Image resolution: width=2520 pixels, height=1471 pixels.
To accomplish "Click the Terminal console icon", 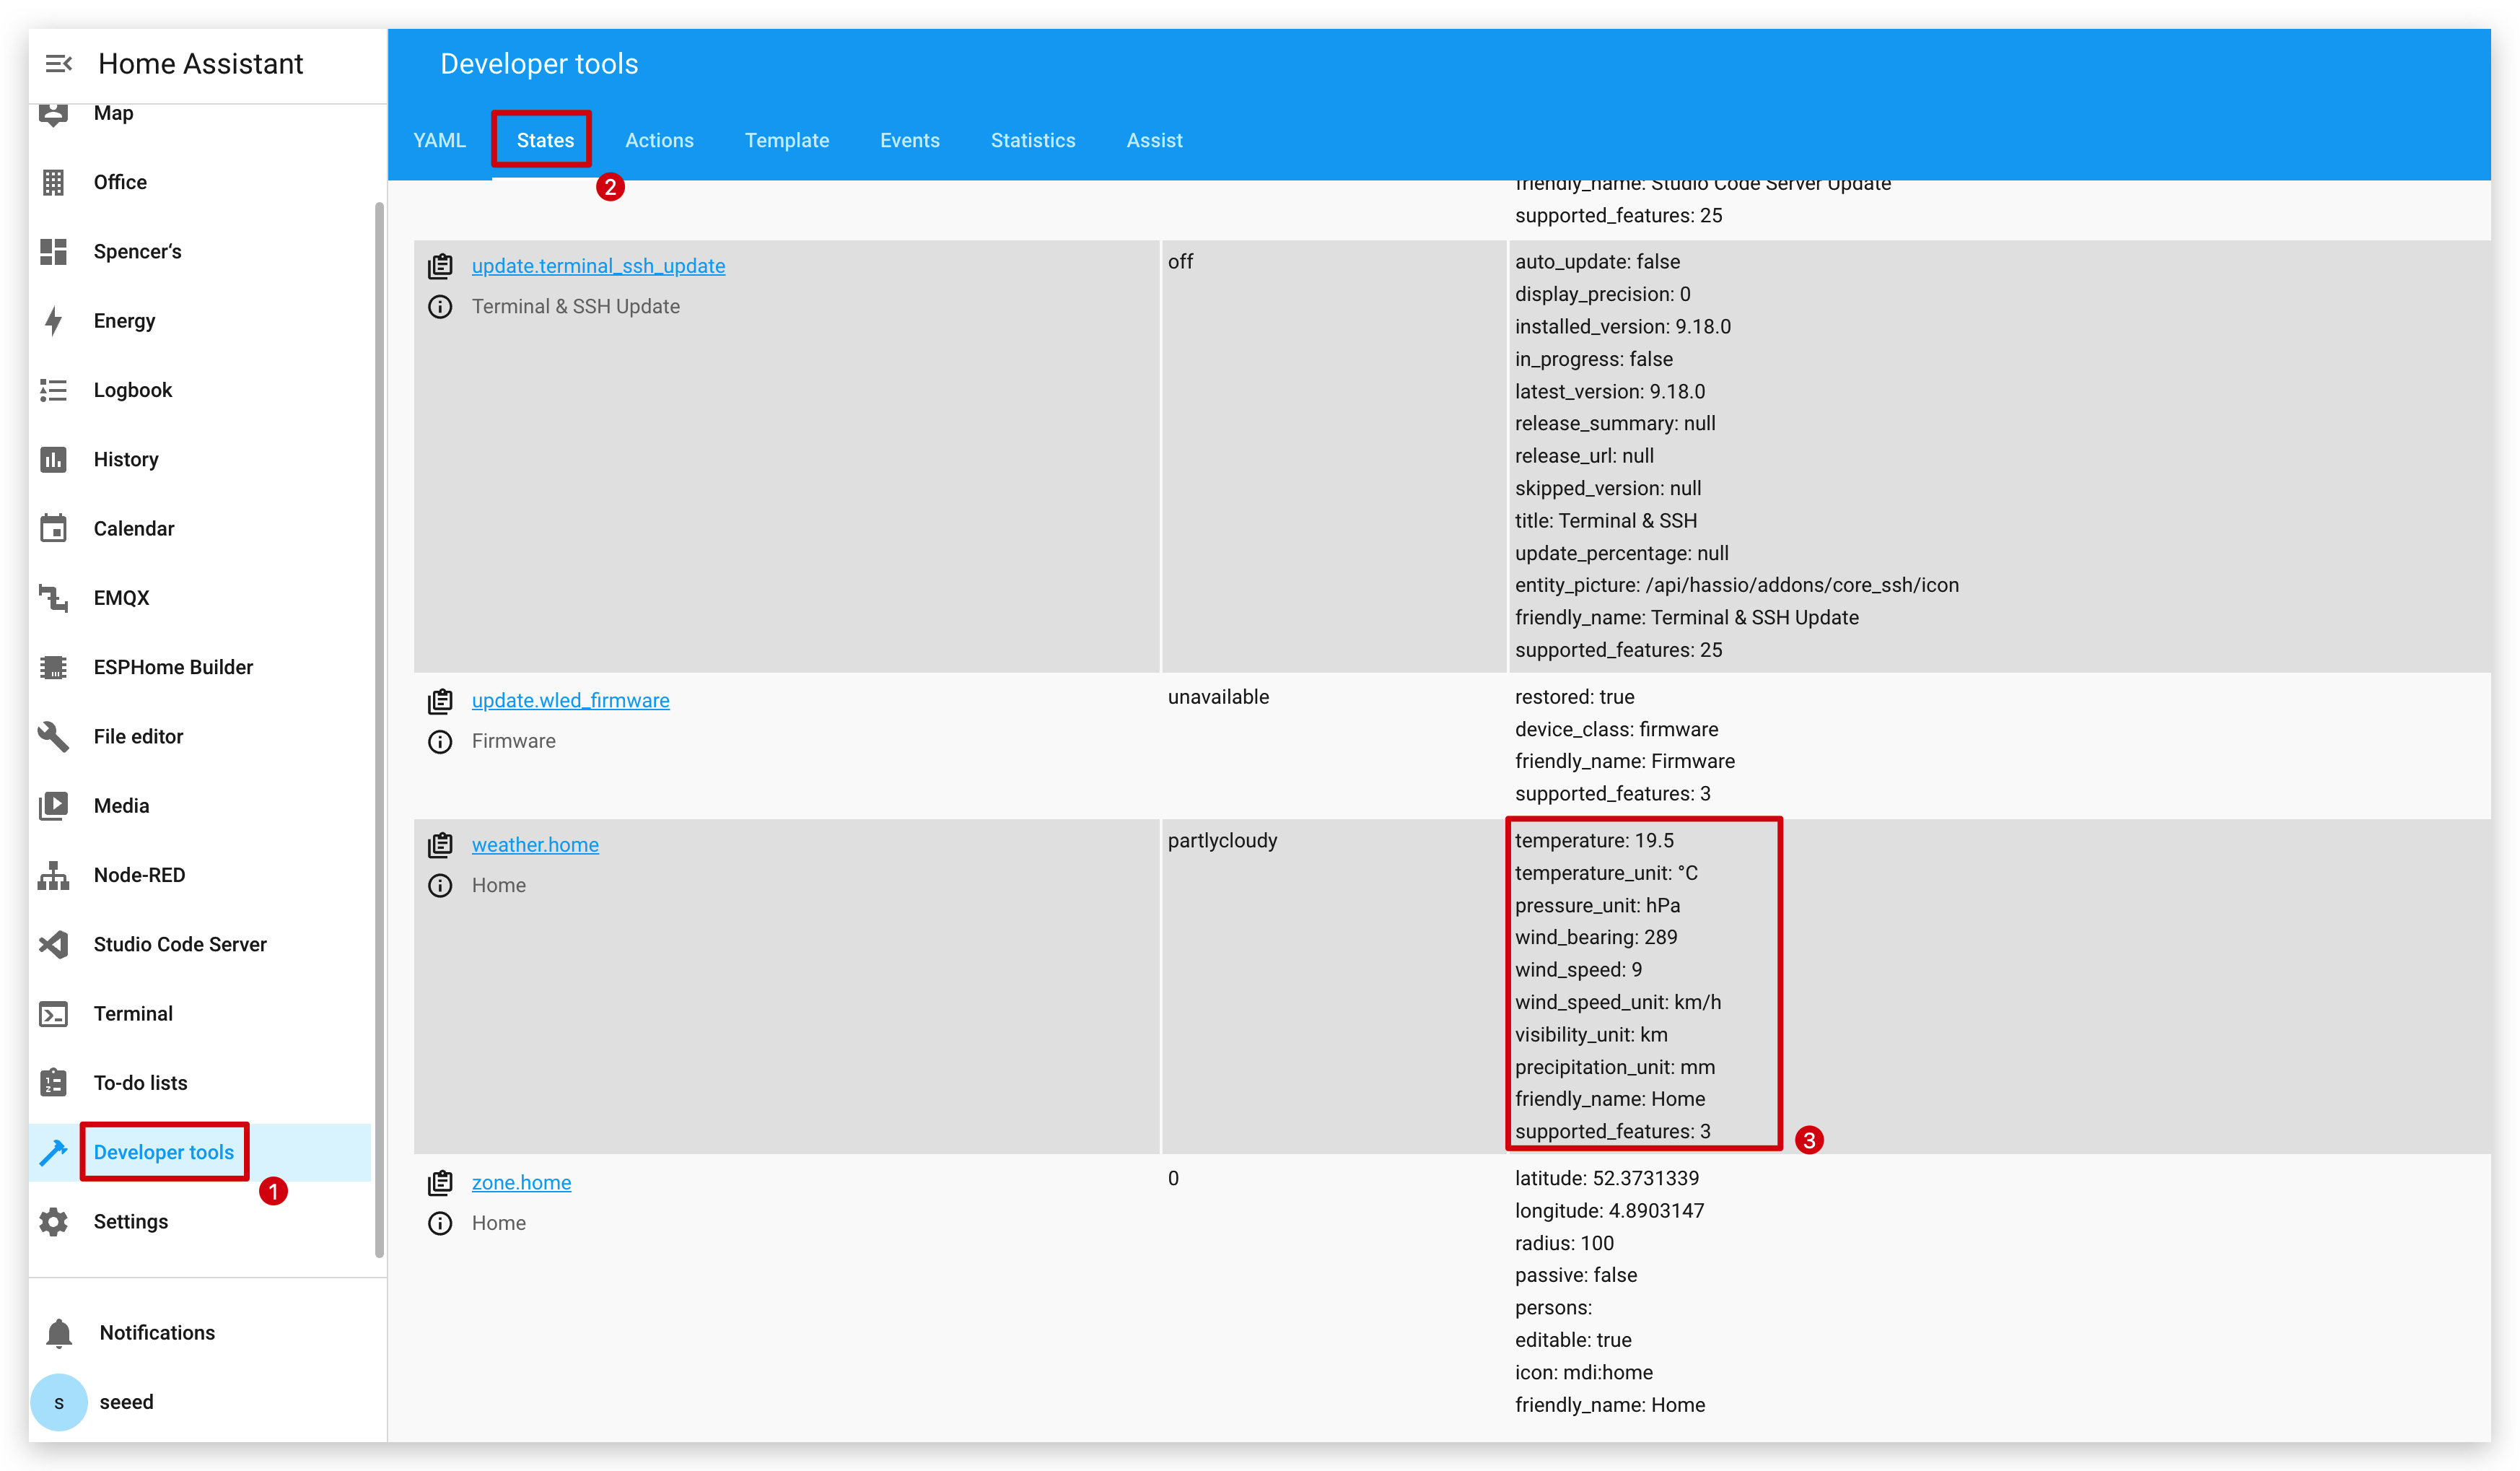I will pyautogui.click(x=53, y=1014).
